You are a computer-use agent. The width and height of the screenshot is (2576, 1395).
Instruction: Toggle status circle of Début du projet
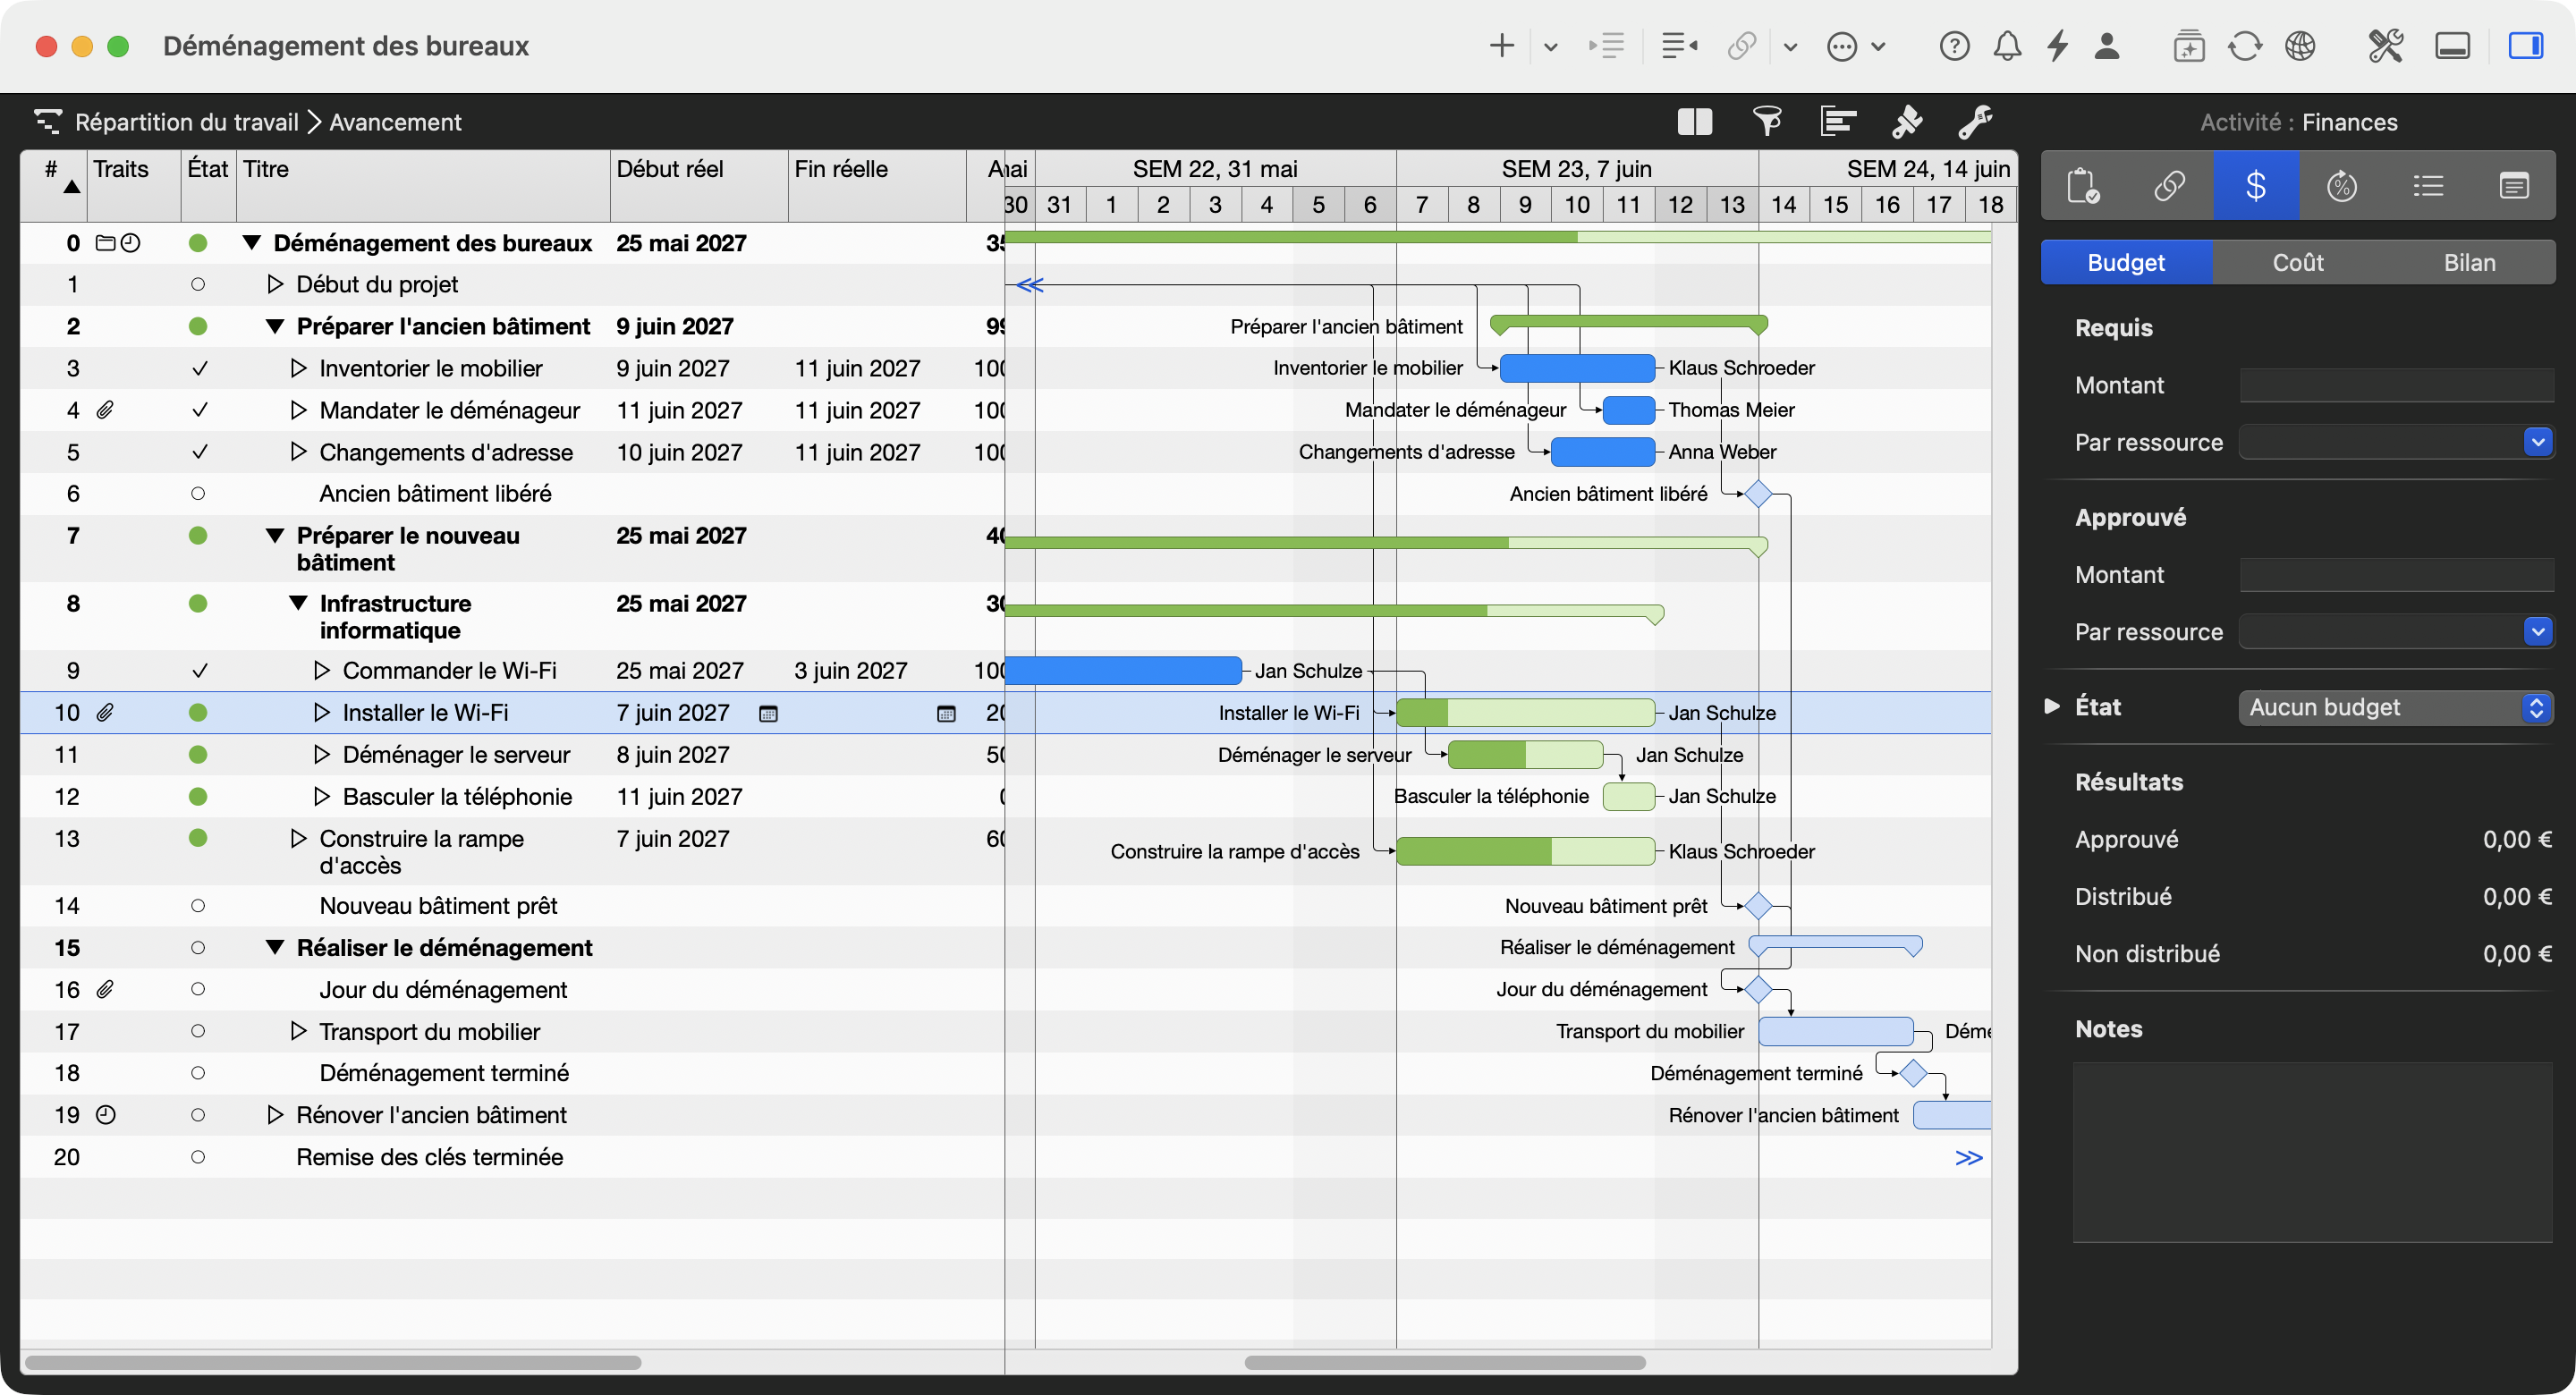pyautogui.click(x=198, y=285)
